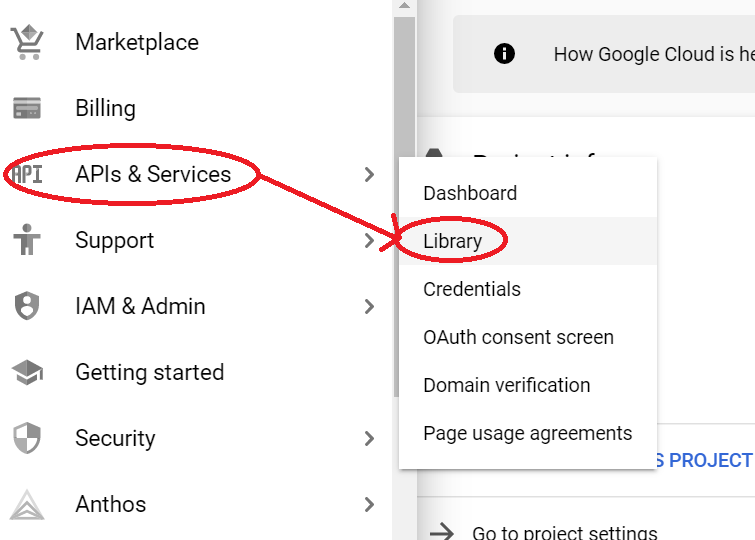Click the Anthos triangle icon
The height and width of the screenshot is (540, 755).
27,505
